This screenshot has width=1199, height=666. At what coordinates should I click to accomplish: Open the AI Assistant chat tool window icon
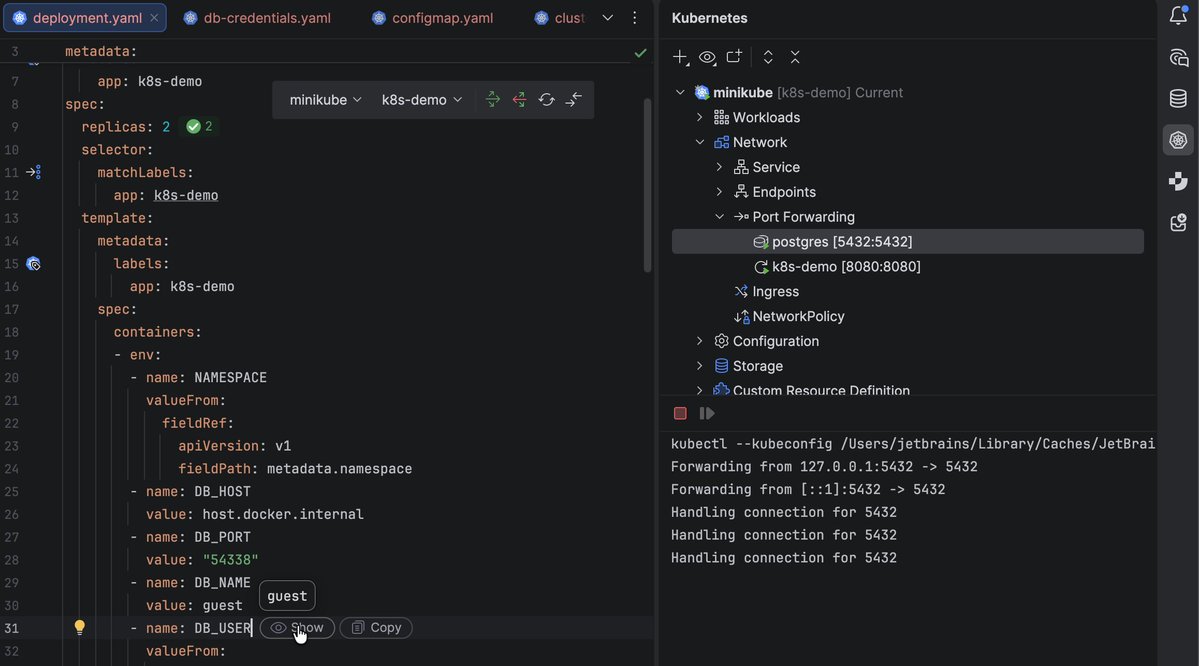click(x=1178, y=57)
